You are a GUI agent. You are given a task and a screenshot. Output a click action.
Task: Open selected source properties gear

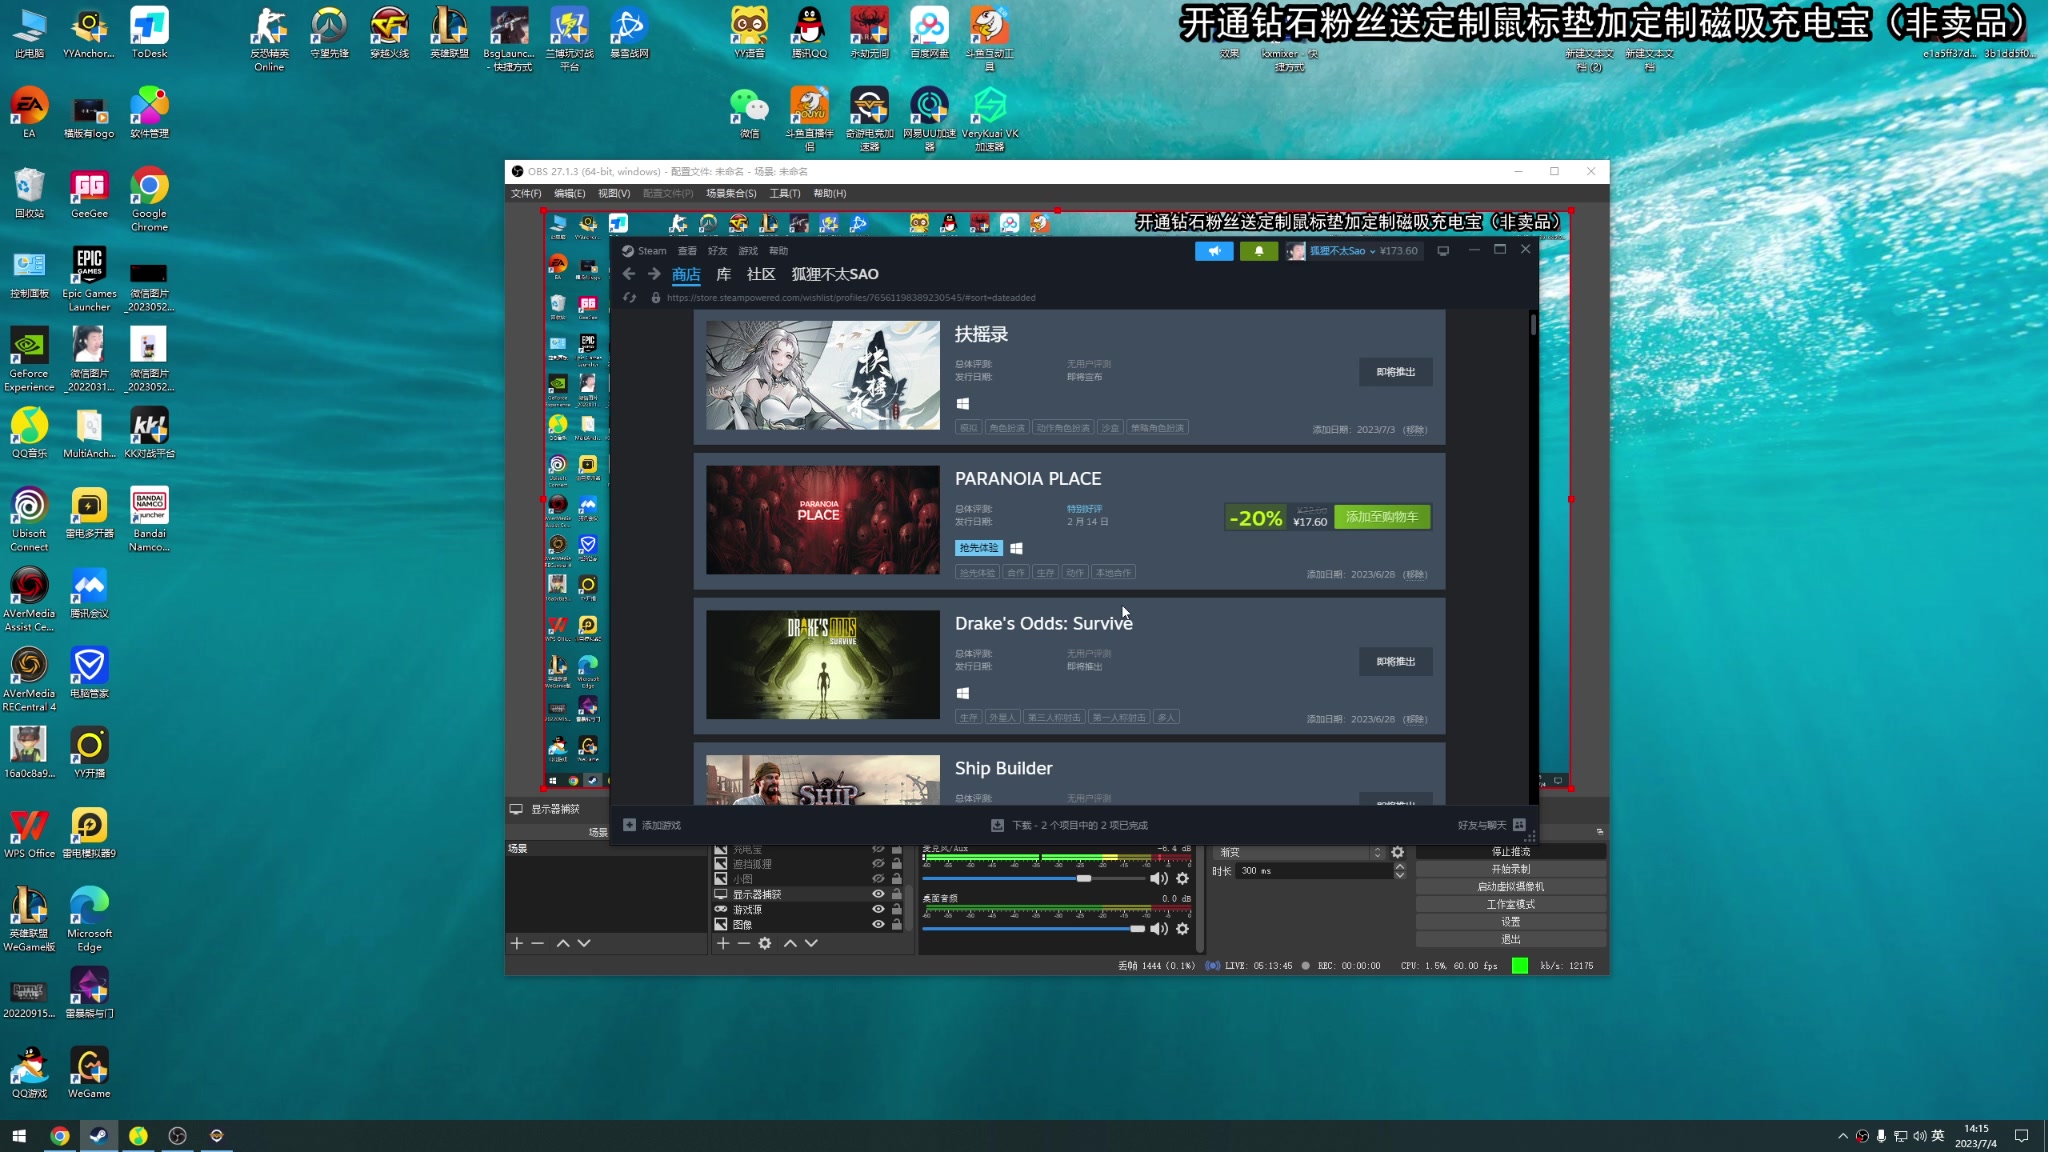click(765, 943)
